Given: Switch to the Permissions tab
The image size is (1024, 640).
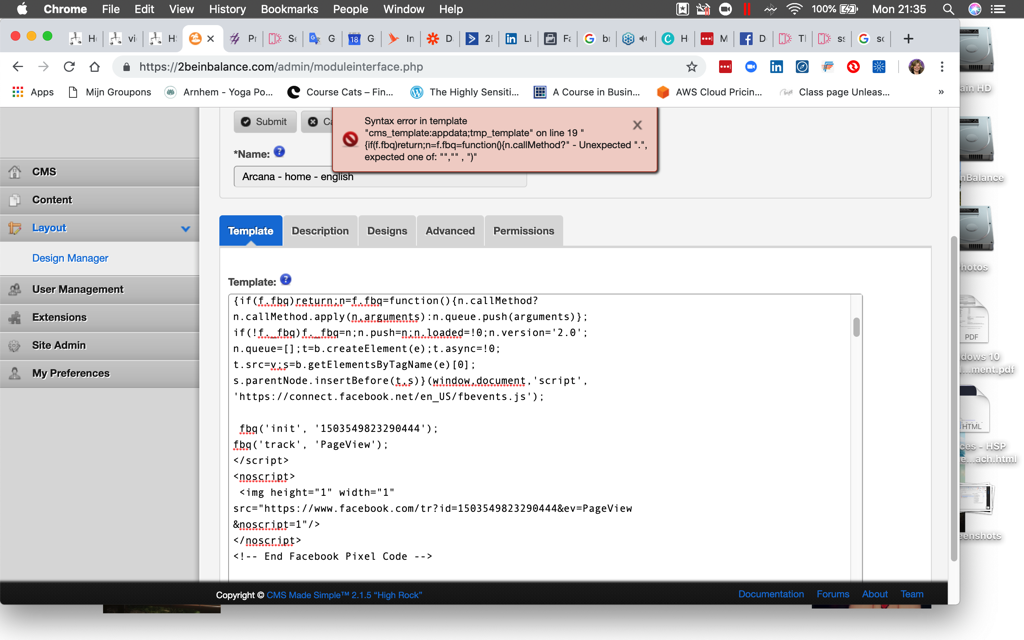Looking at the screenshot, I should (x=523, y=231).
